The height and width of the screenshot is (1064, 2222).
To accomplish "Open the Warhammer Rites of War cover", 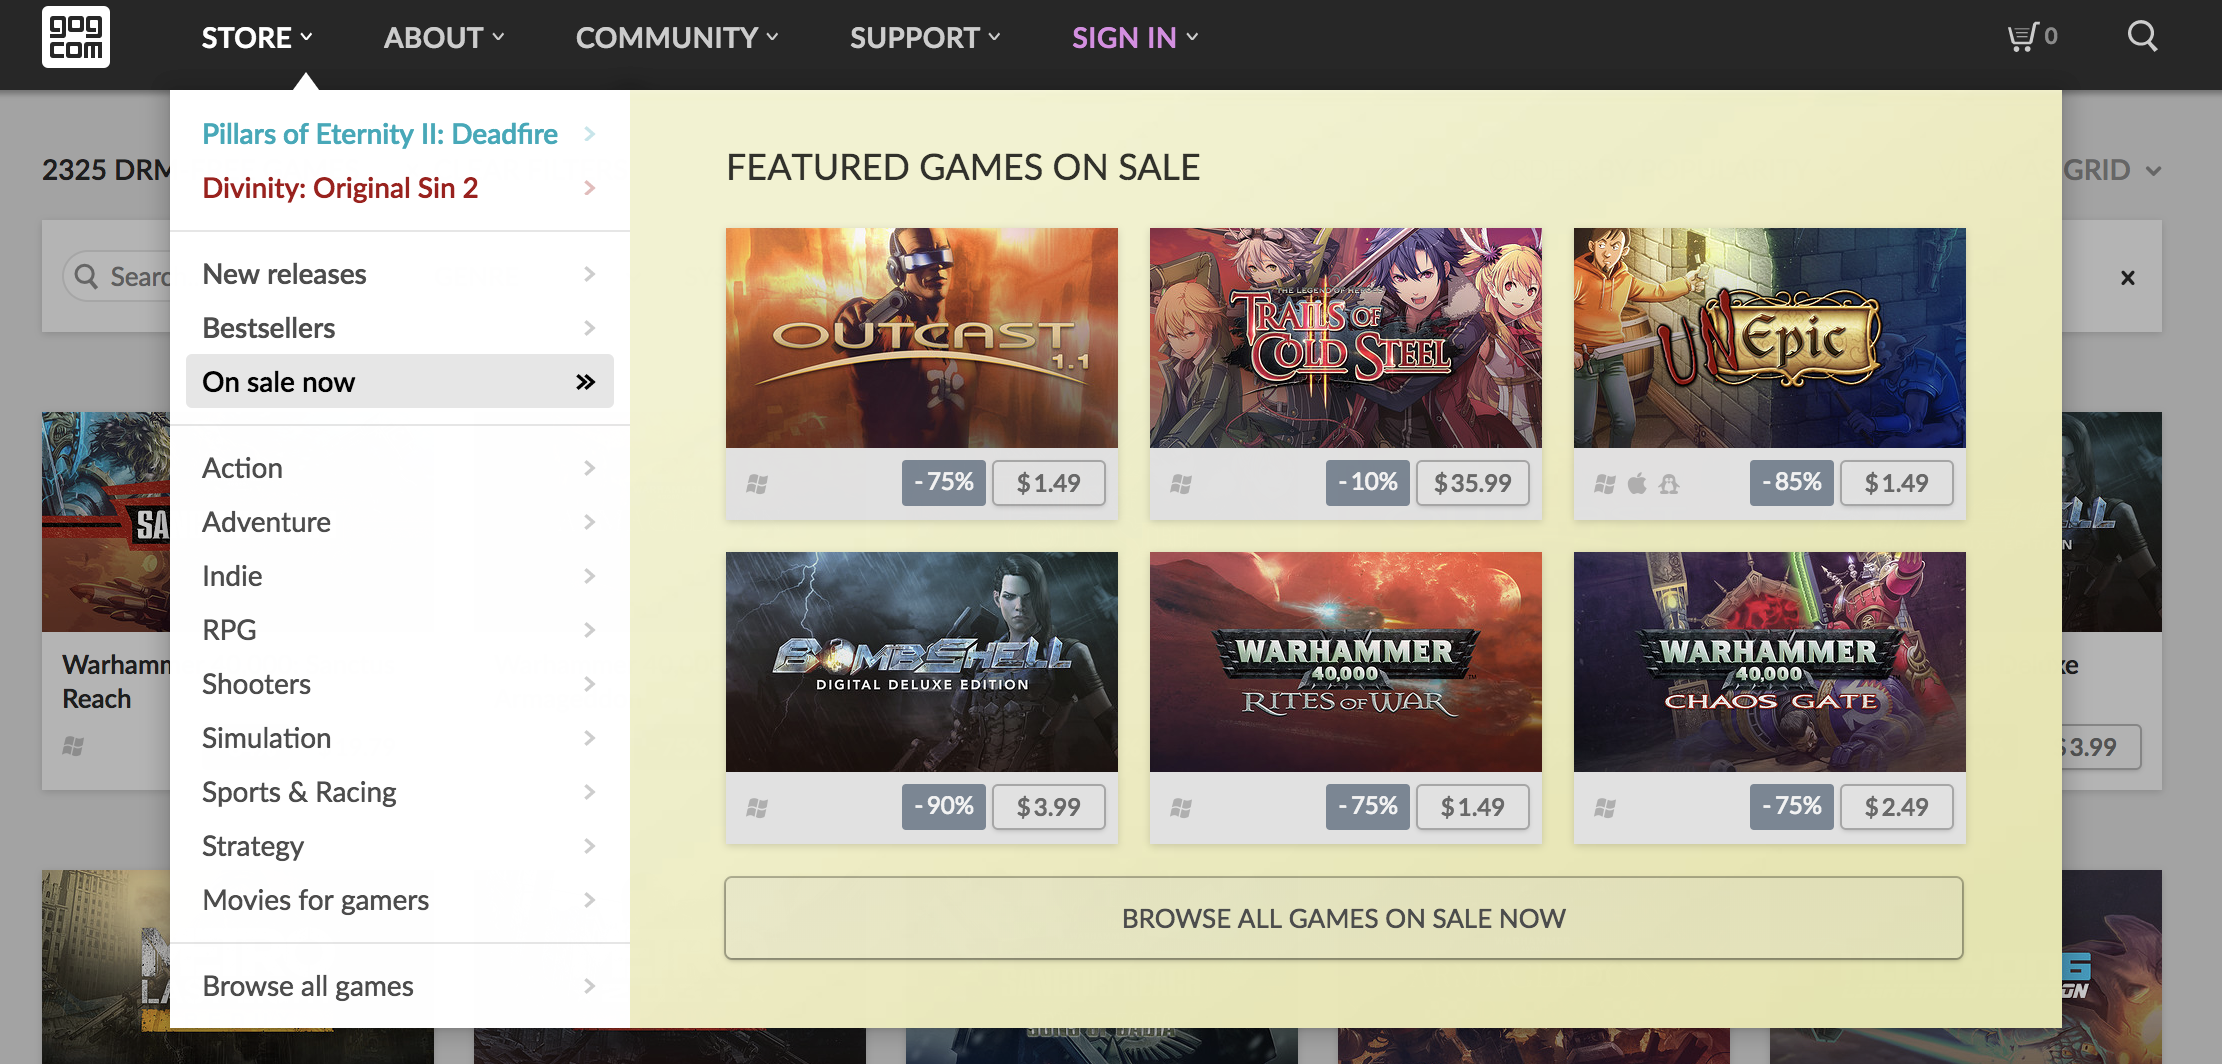I will (x=1346, y=662).
